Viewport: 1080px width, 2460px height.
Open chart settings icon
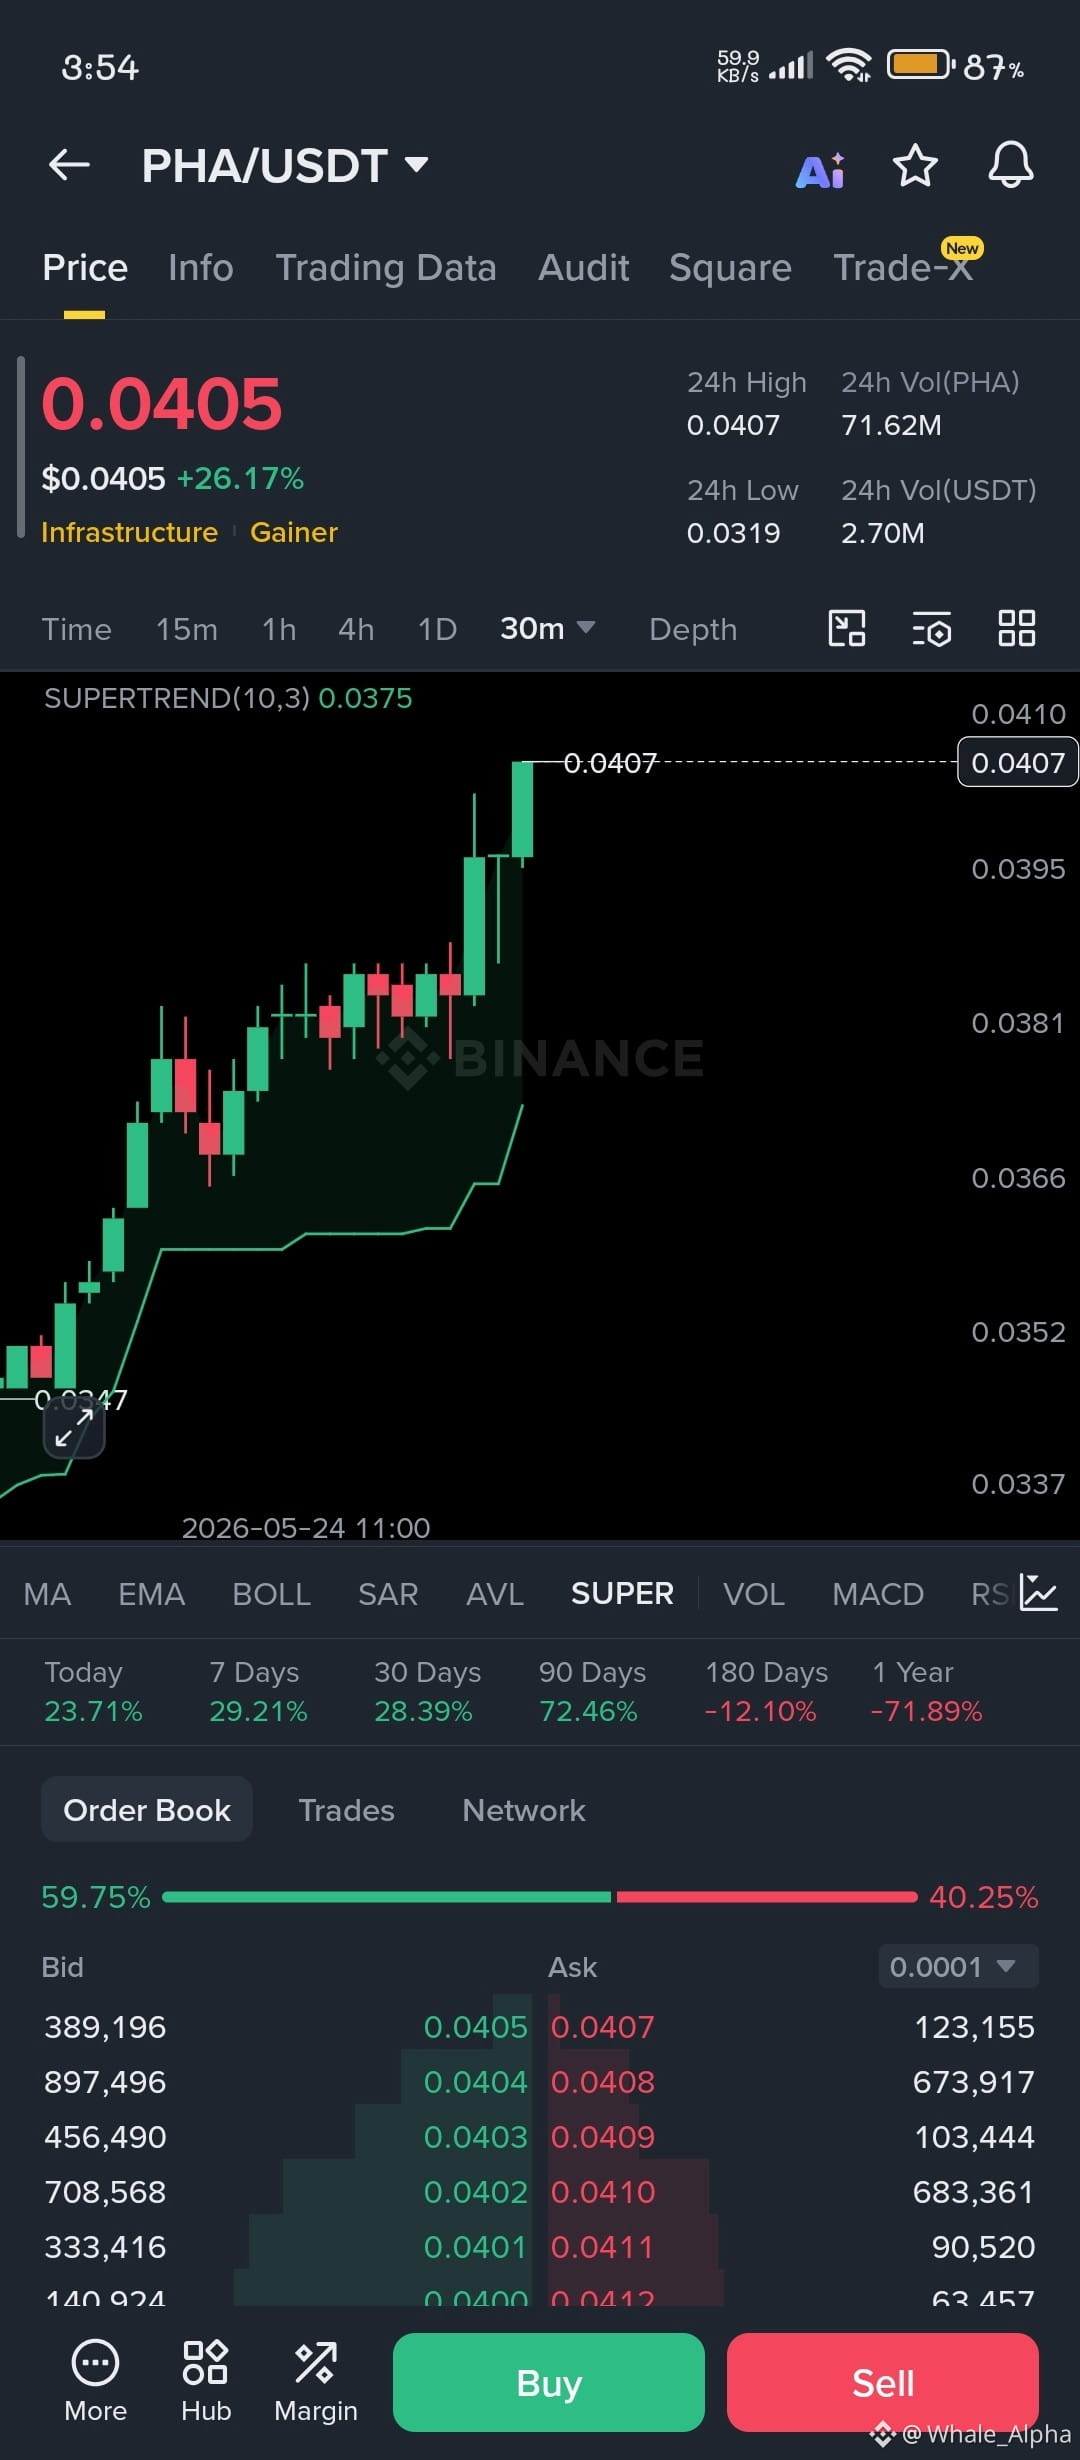932,630
